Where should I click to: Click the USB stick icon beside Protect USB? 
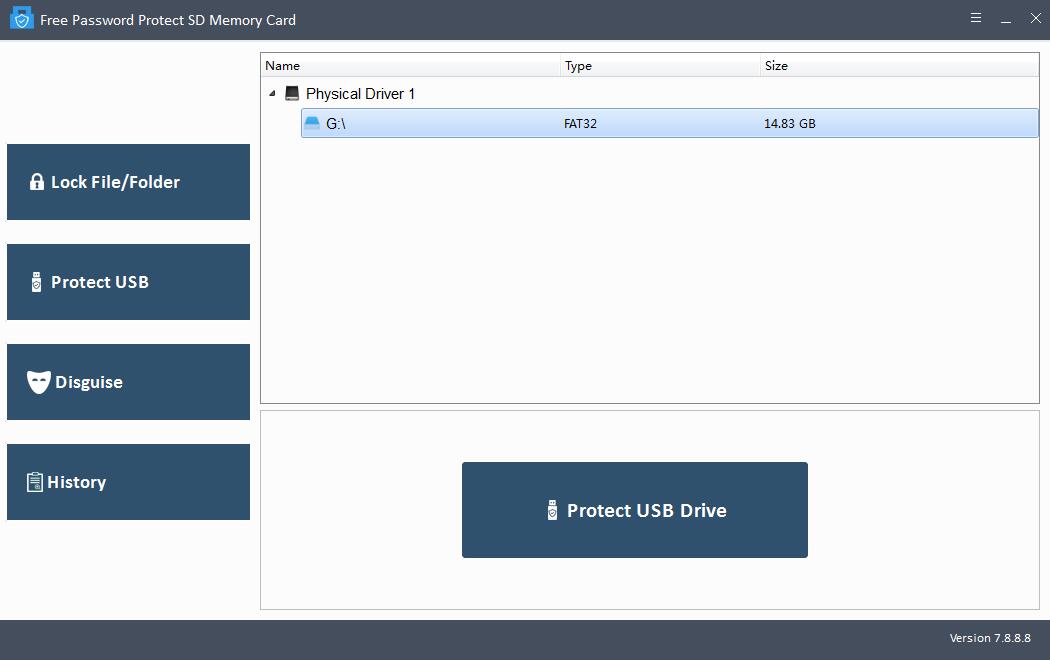pos(37,282)
